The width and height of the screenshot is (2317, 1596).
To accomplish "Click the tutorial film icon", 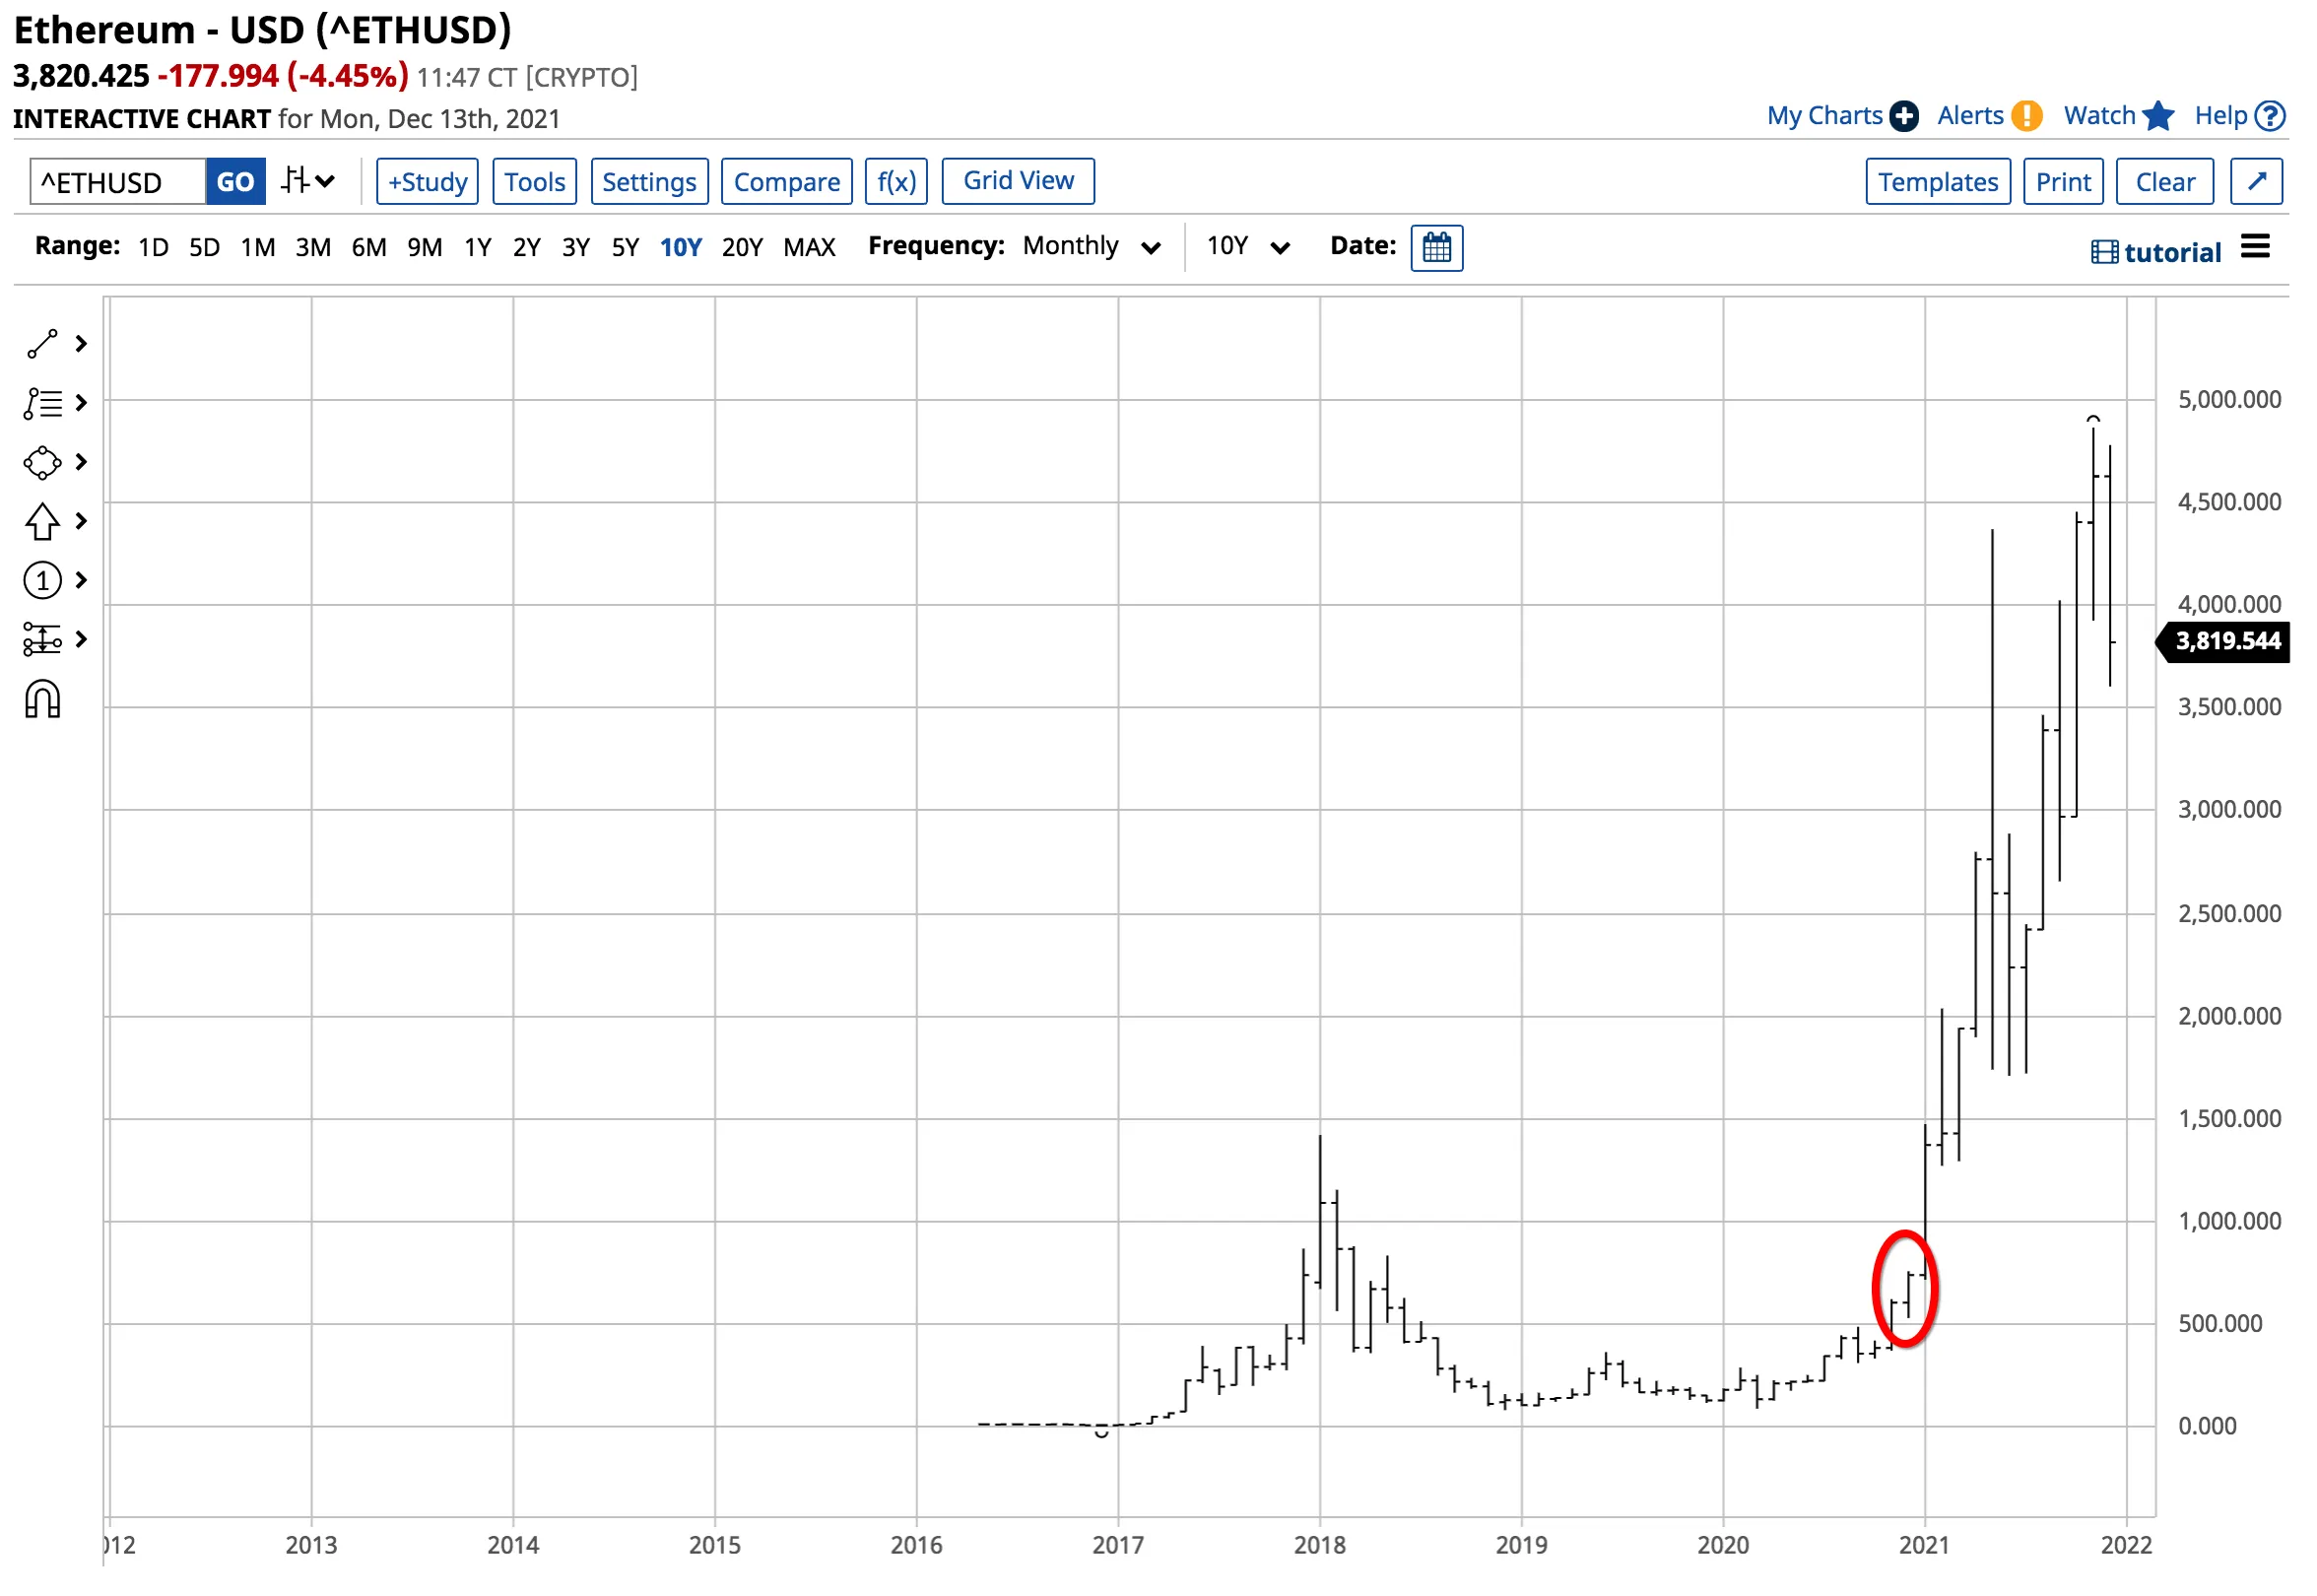I will [2105, 253].
